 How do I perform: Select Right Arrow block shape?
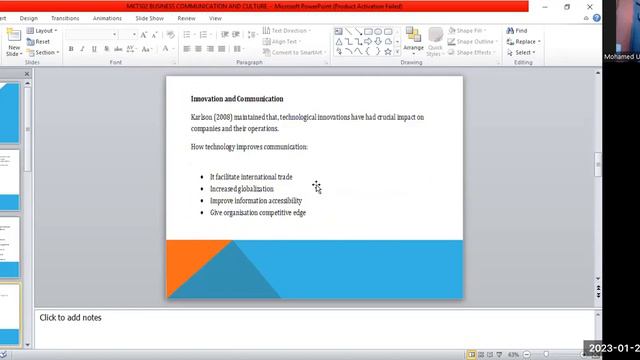click(x=368, y=42)
